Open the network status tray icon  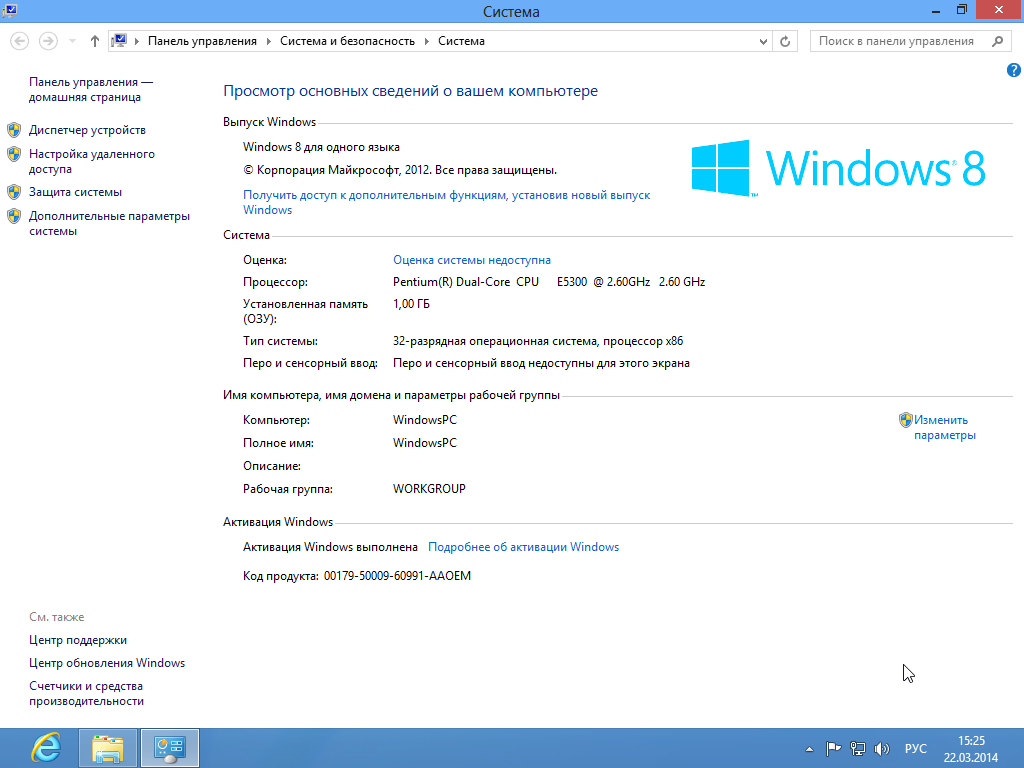click(857, 748)
